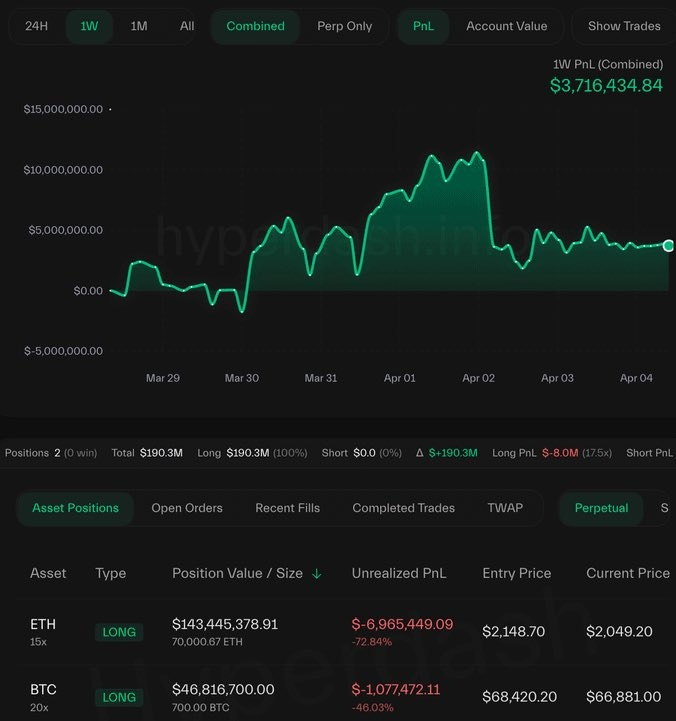Viewport: 676px width, 721px height.
Task: Open the Open Orders tab
Action: 187,508
